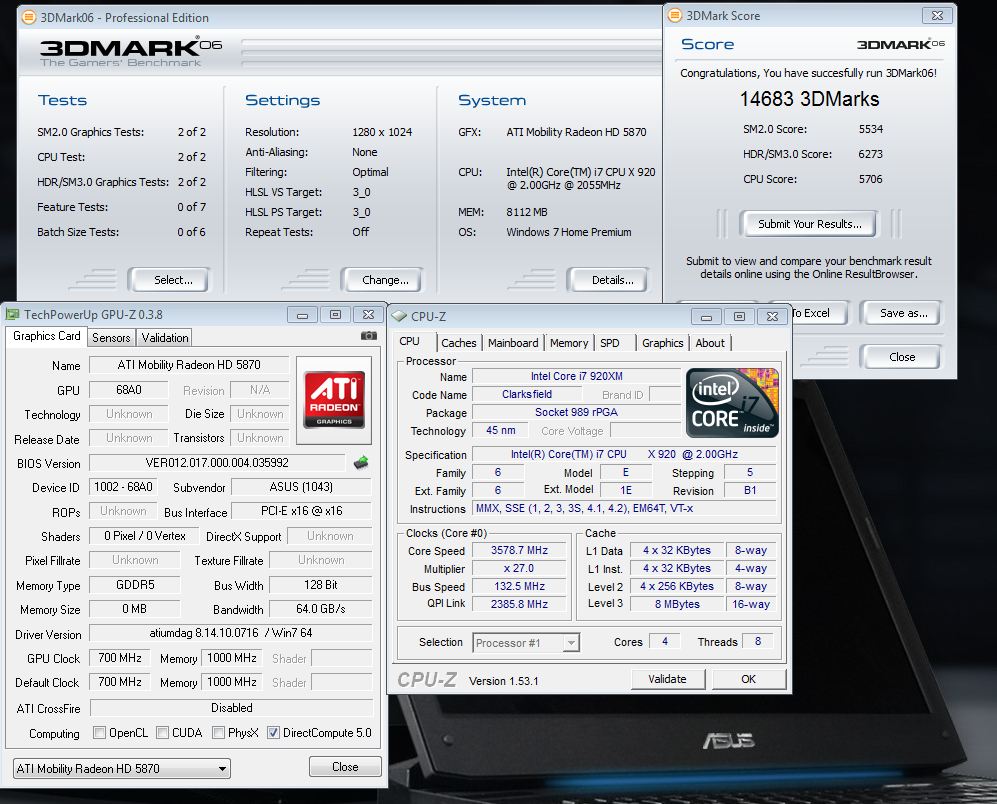Open the GPU-Z Validation tab
The image size is (997, 804).
coord(165,338)
